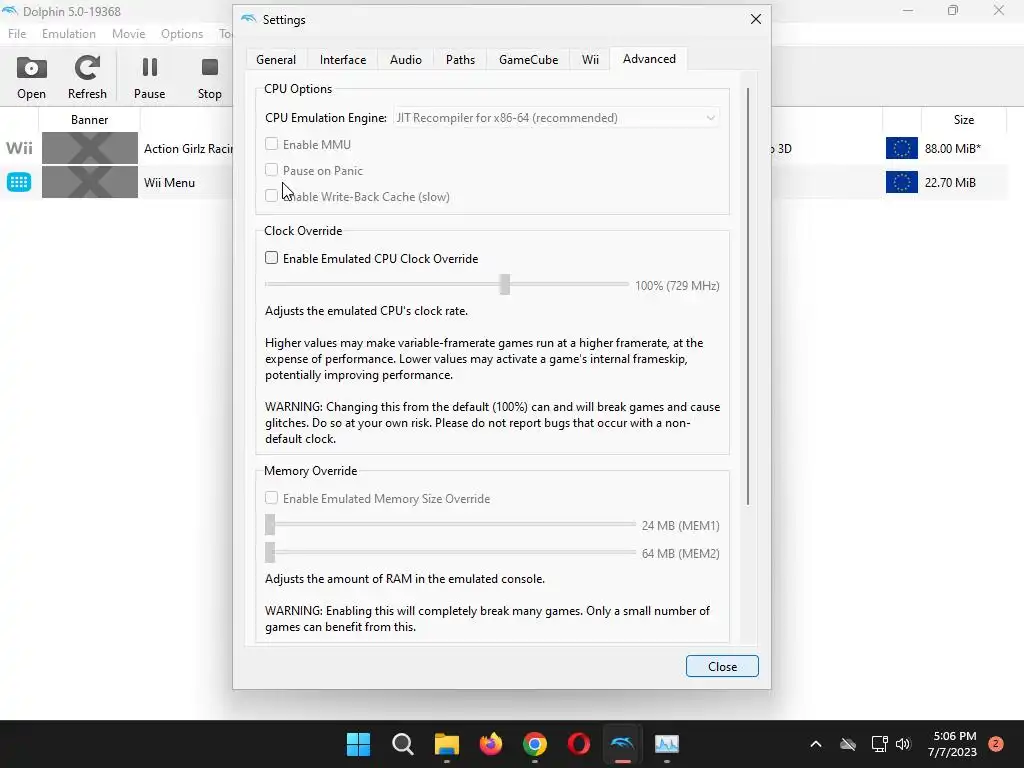Click the Wii platform icon for Action Girlz
The height and width of the screenshot is (768, 1024).
(x=19, y=148)
